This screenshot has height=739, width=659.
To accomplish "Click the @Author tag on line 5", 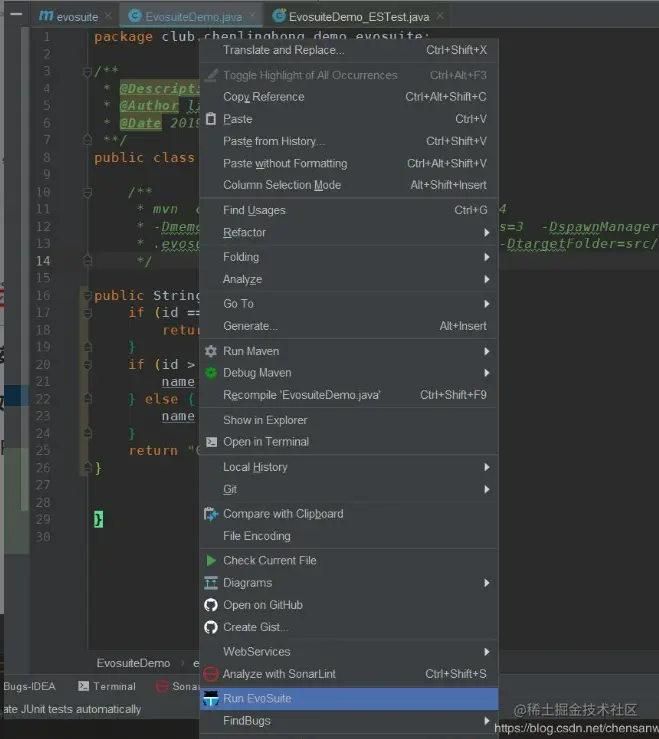I will pos(149,106).
